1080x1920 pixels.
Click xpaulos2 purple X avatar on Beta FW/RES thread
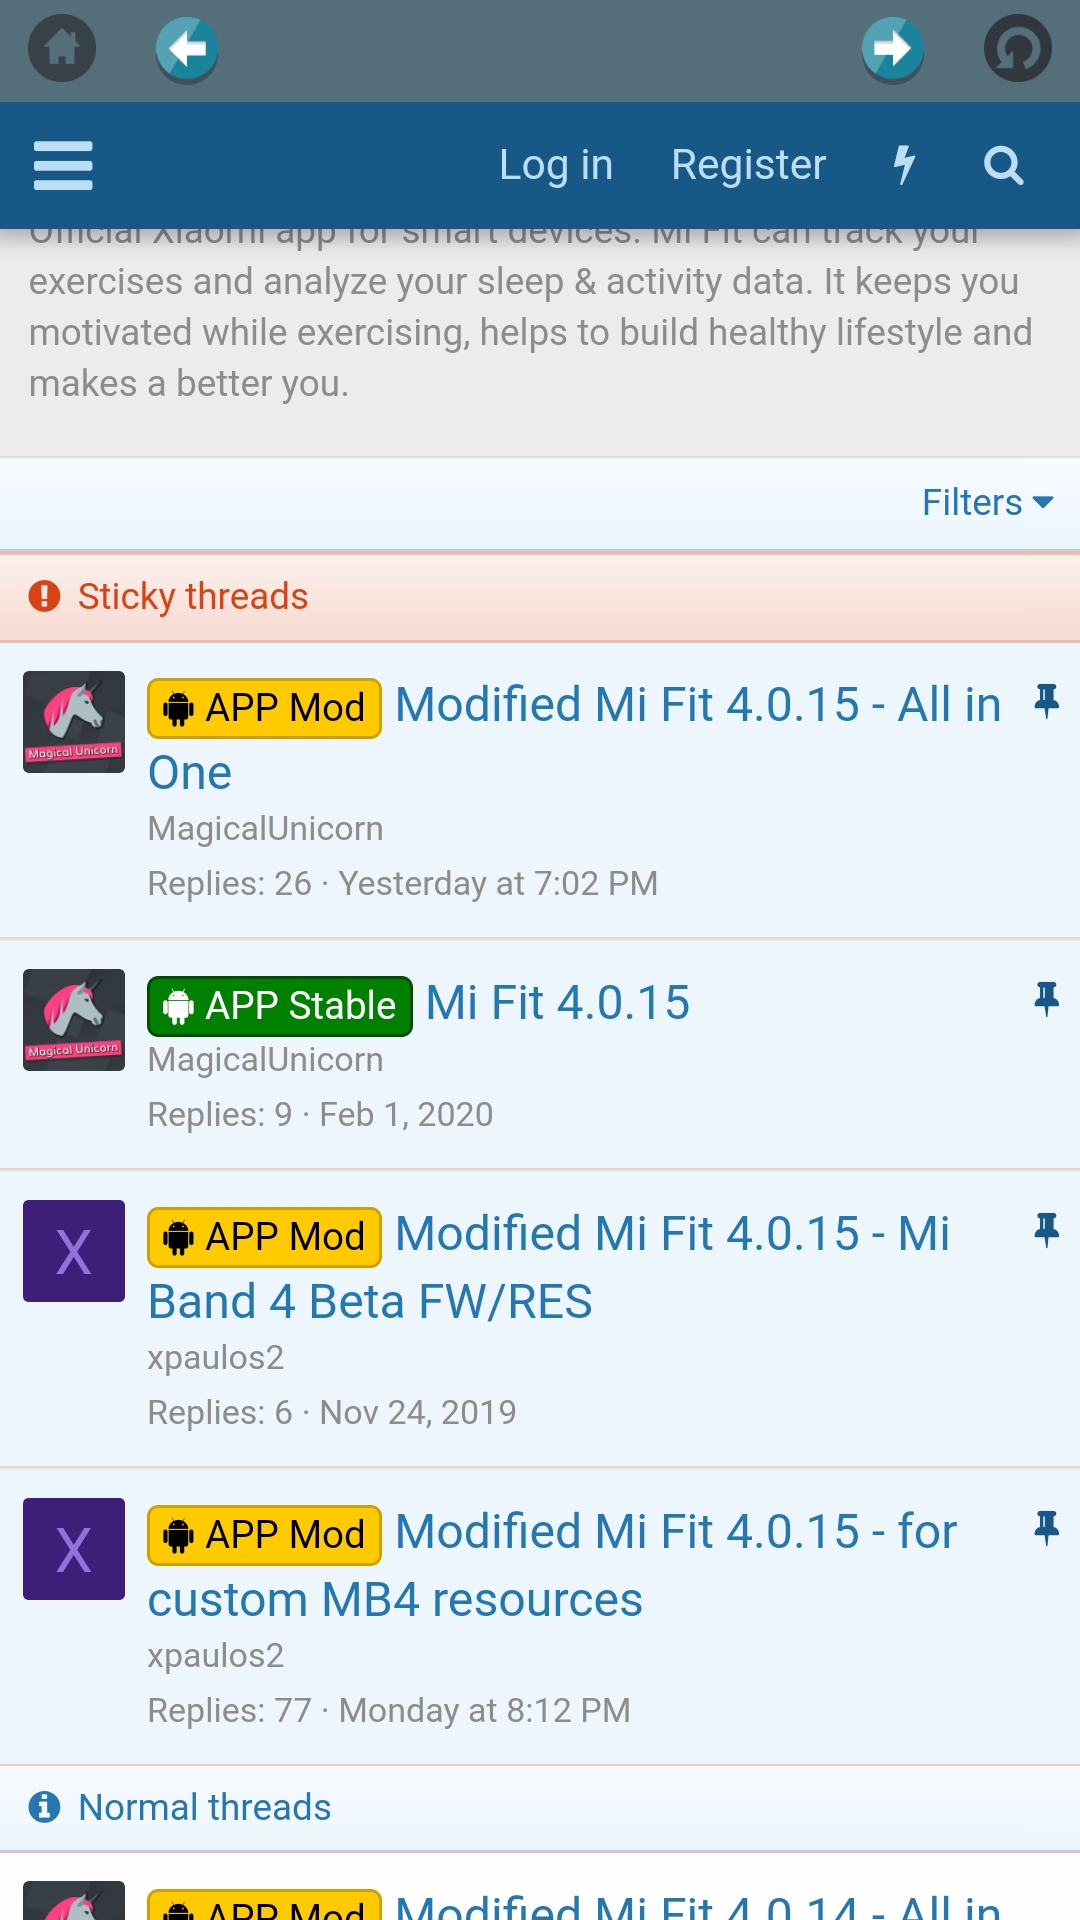coord(74,1251)
